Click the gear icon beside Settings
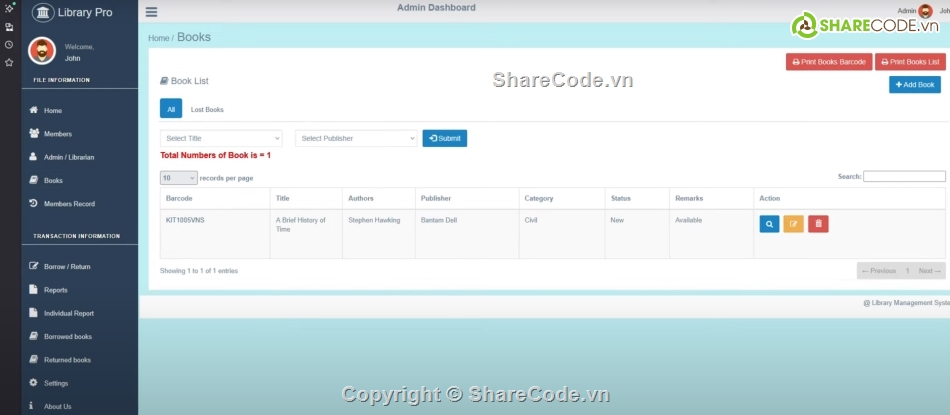The width and height of the screenshot is (950, 415). click(33, 383)
